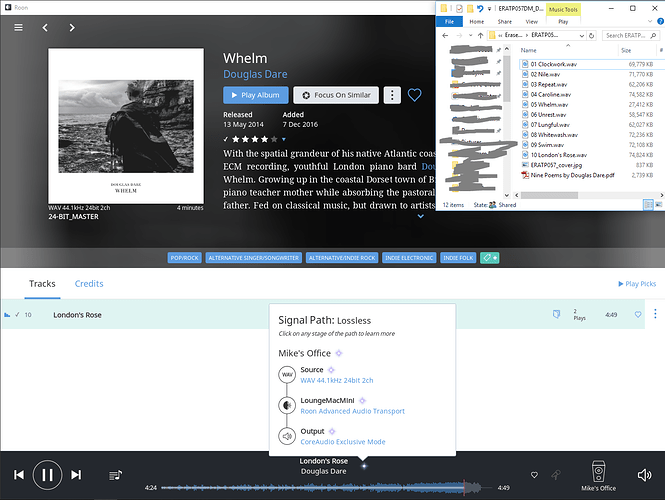Select the POP/ROCK genre tag
The height and width of the screenshot is (500, 665).
tap(184, 258)
